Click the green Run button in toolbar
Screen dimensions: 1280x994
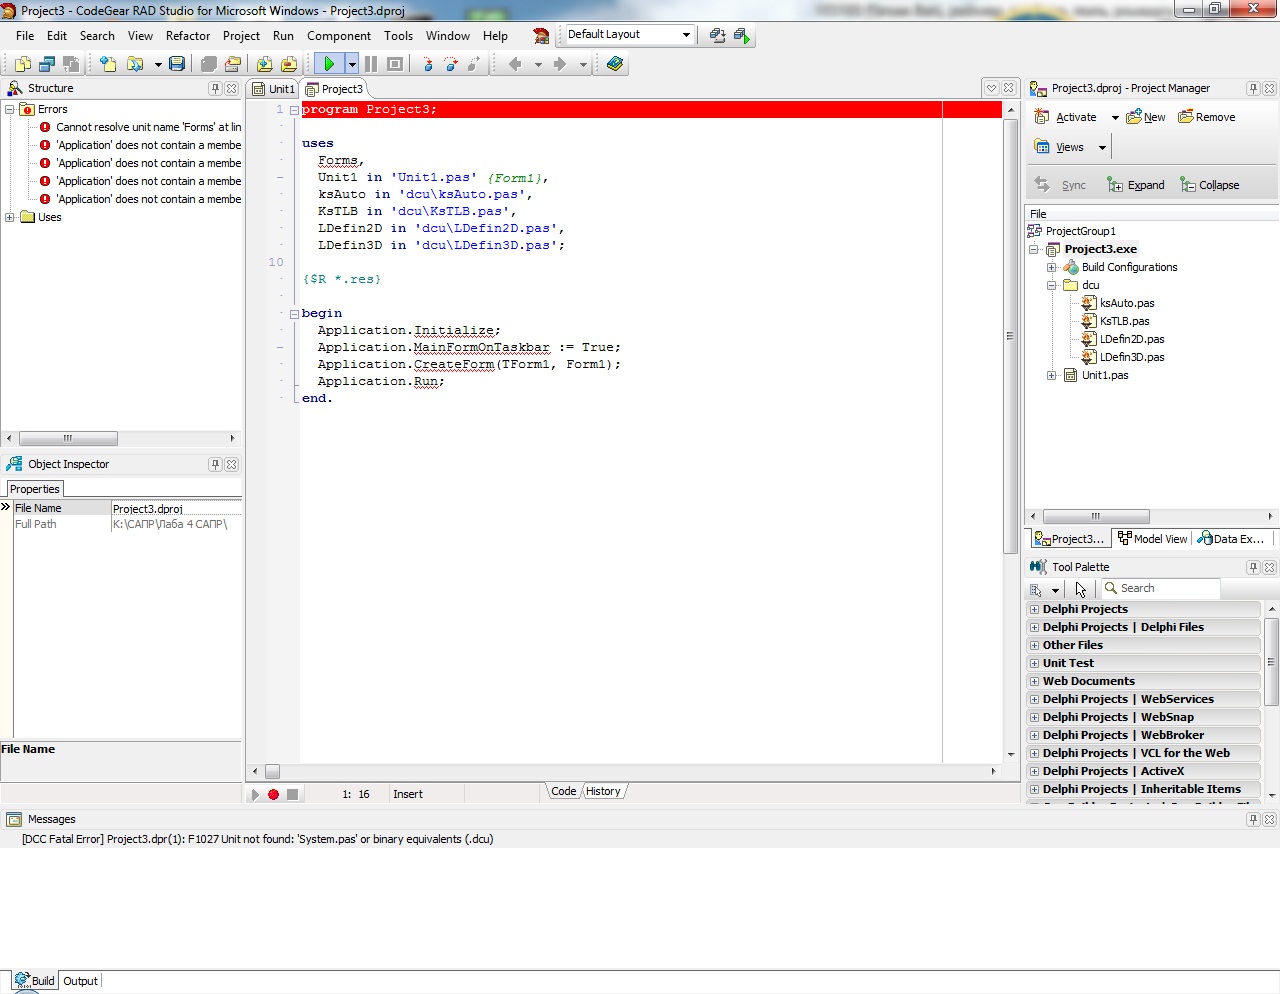tap(328, 64)
